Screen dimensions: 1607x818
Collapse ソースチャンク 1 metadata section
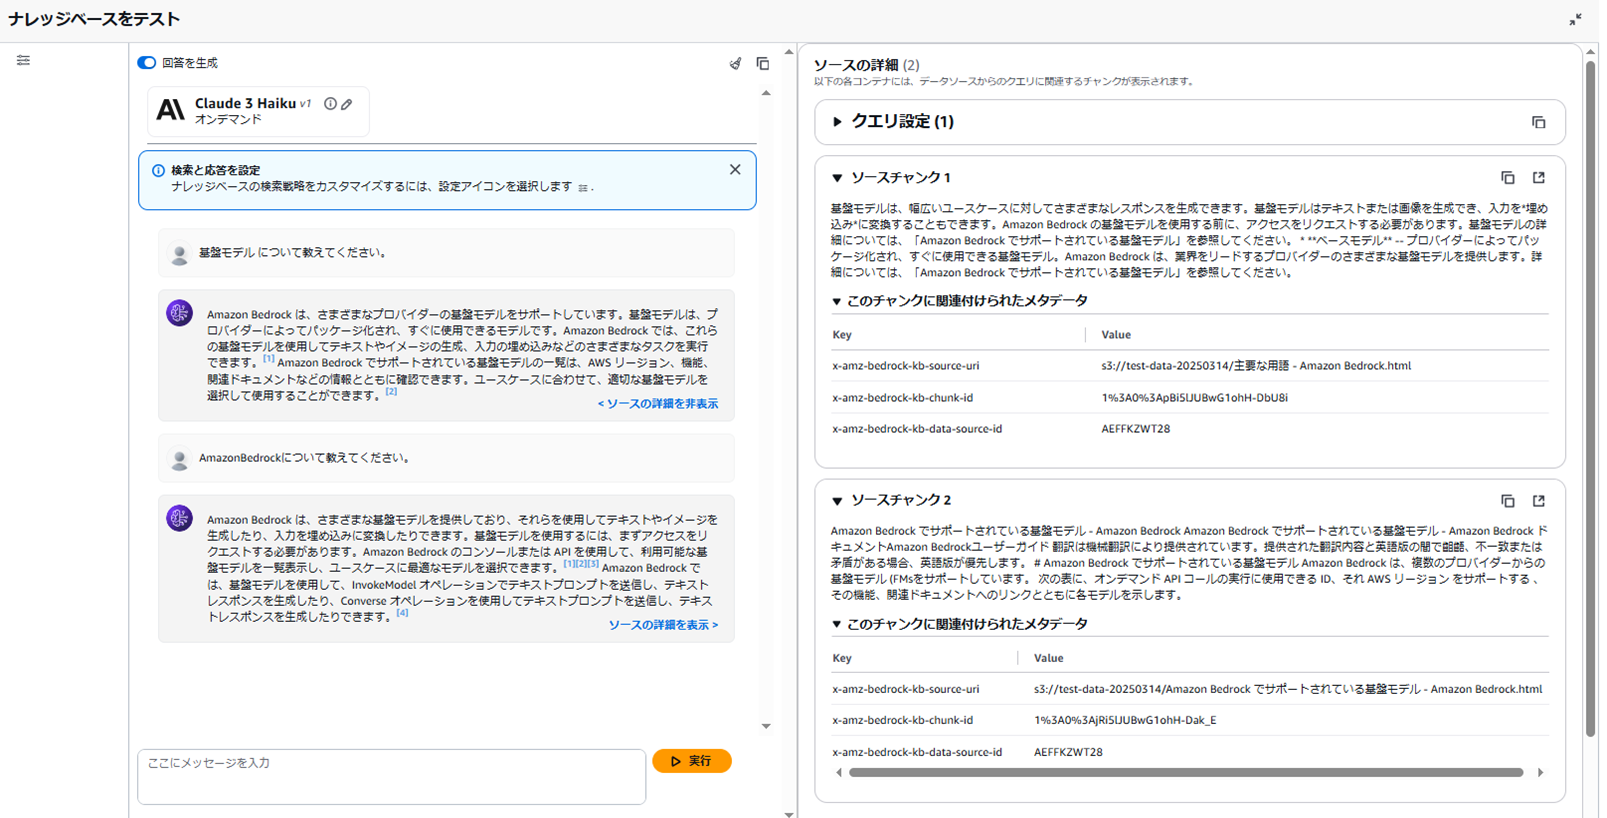[x=837, y=301]
